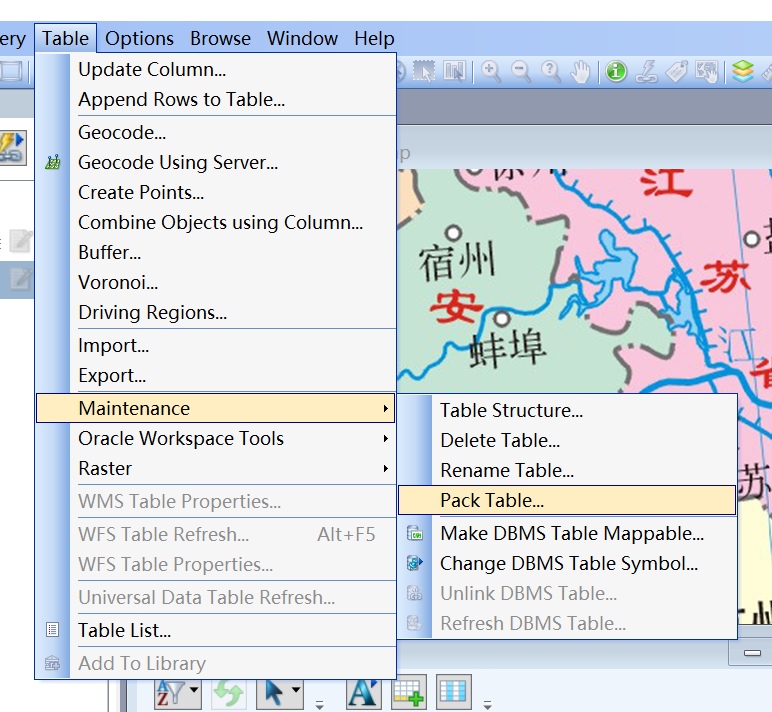Open the Options menu
The image size is (772, 712).
click(x=139, y=38)
